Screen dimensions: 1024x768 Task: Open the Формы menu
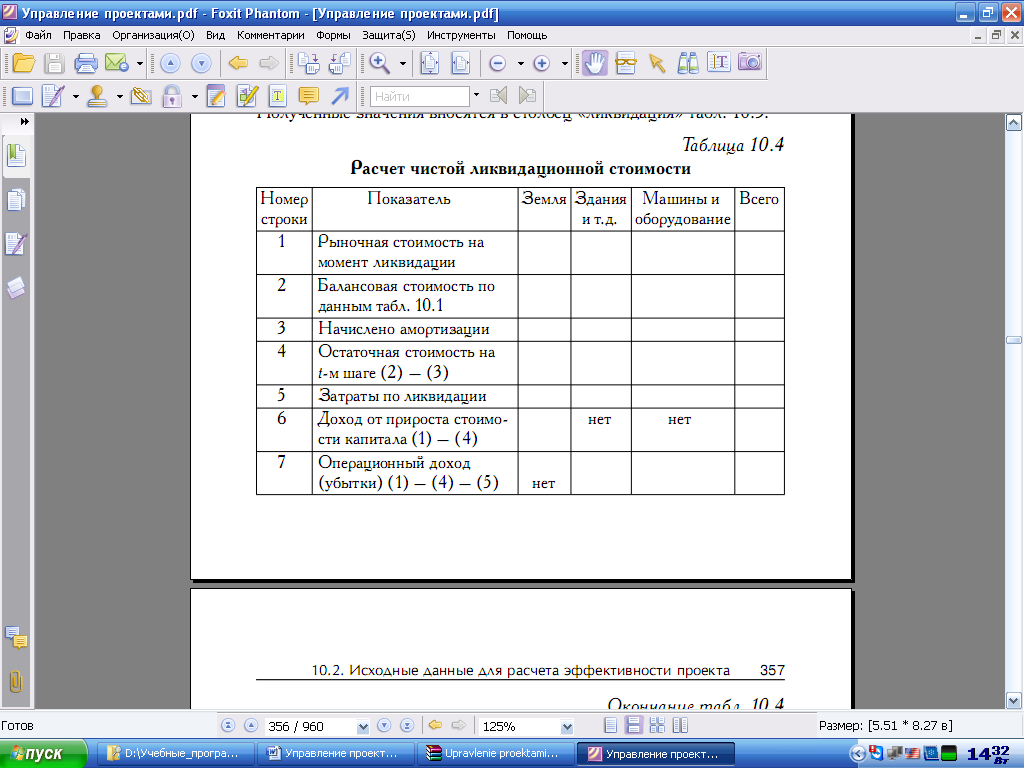(333, 35)
